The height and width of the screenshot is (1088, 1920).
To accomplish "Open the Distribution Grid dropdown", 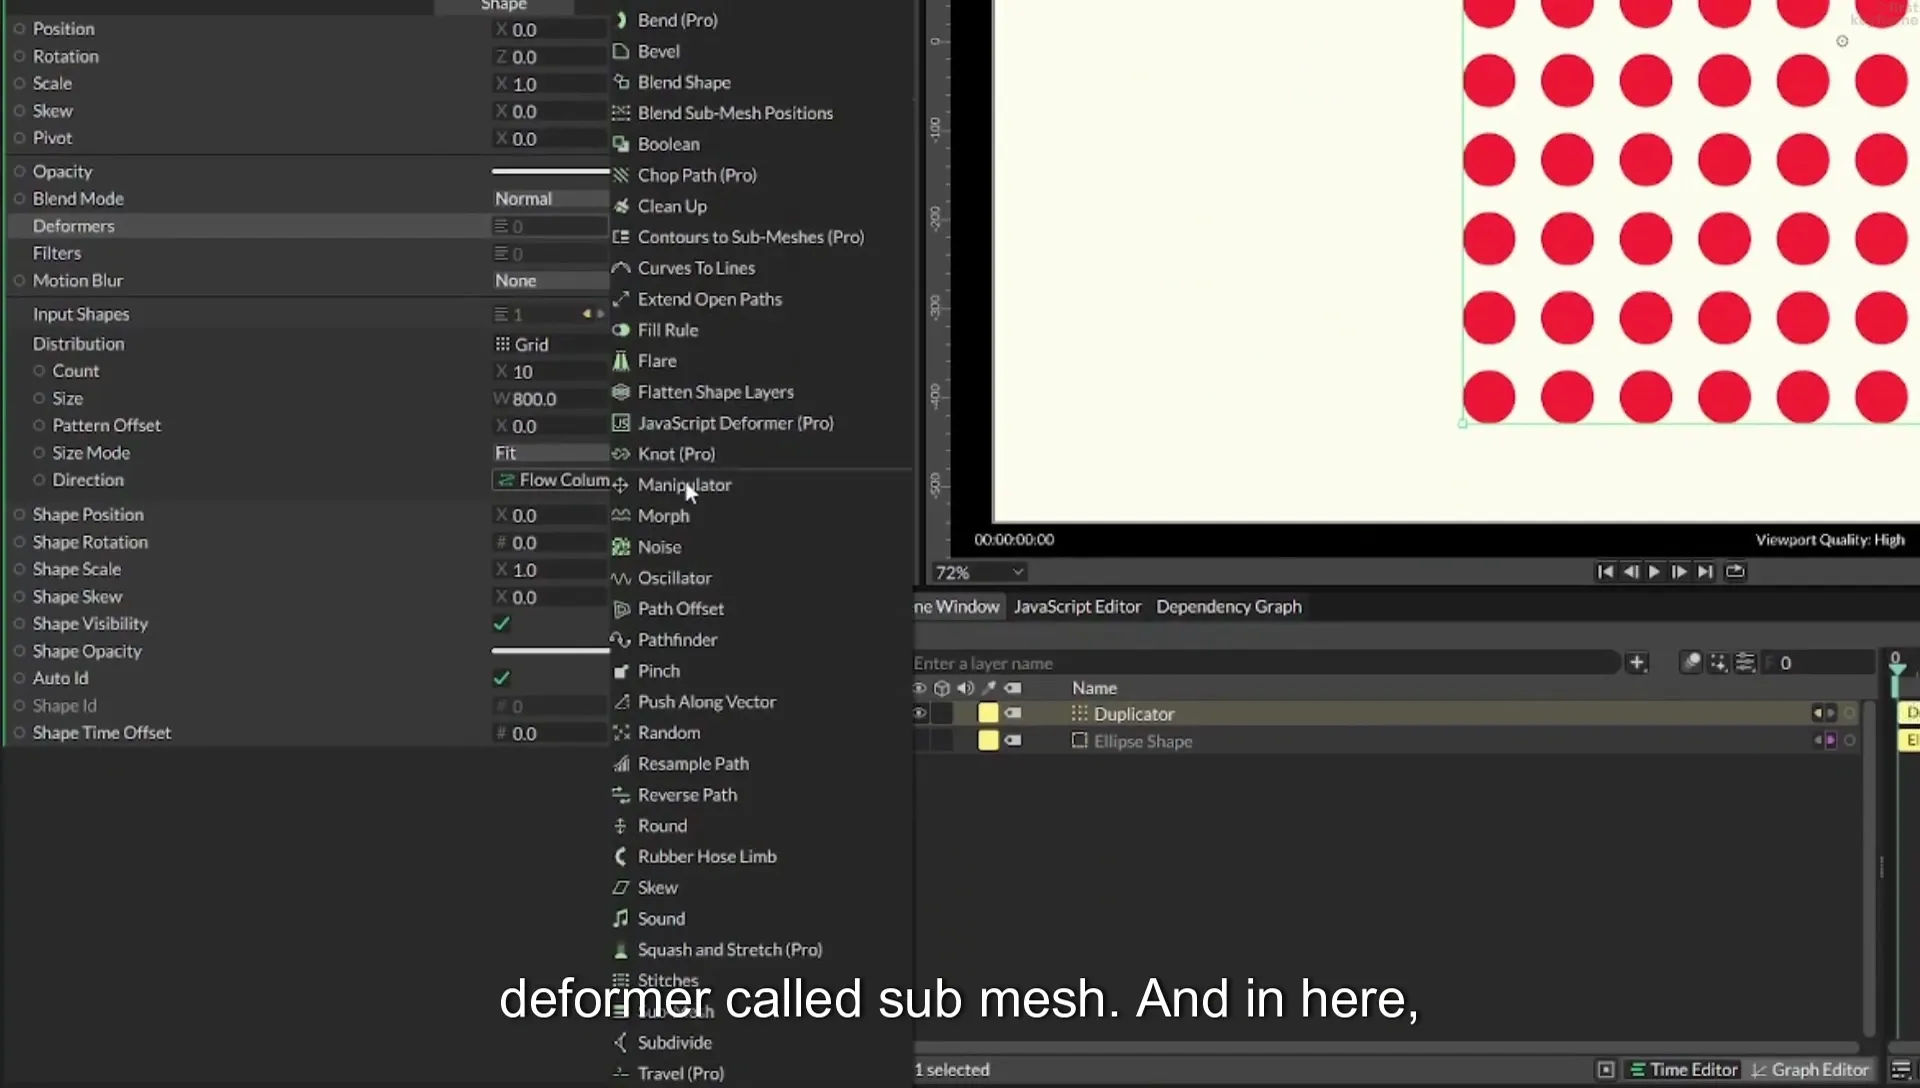I will pyautogui.click(x=550, y=344).
